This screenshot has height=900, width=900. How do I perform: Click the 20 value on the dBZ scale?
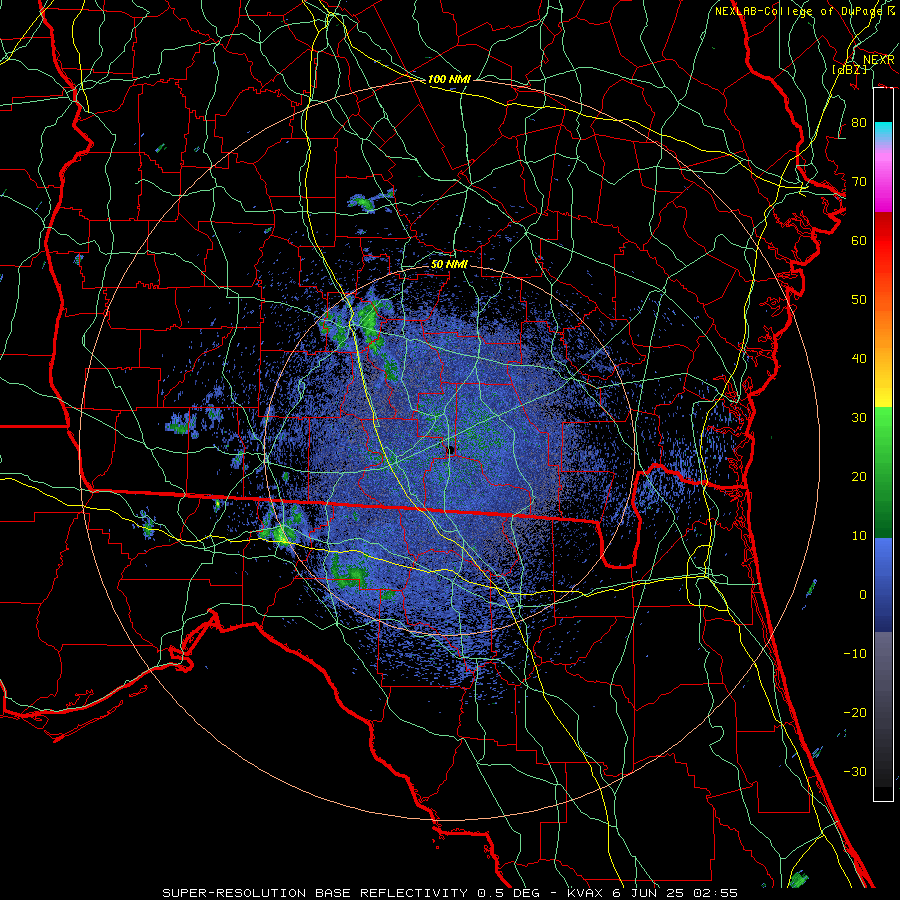click(x=859, y=476)
